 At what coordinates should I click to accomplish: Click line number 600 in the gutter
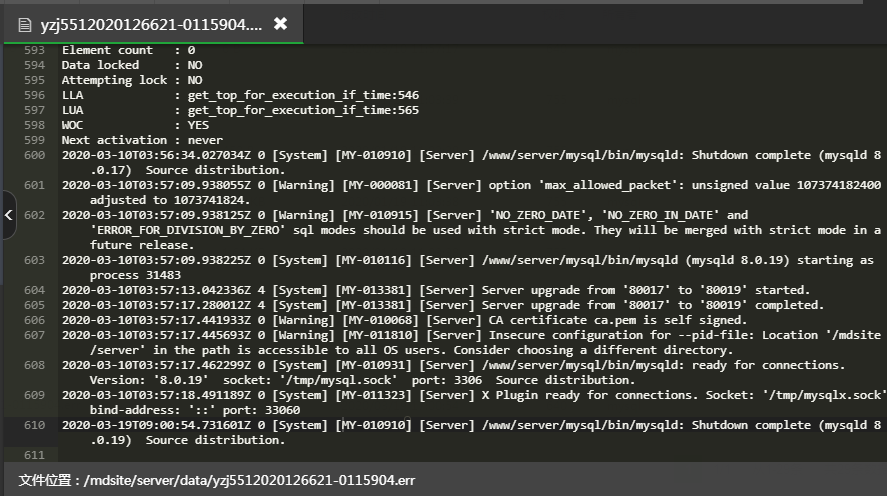[34, 155]
